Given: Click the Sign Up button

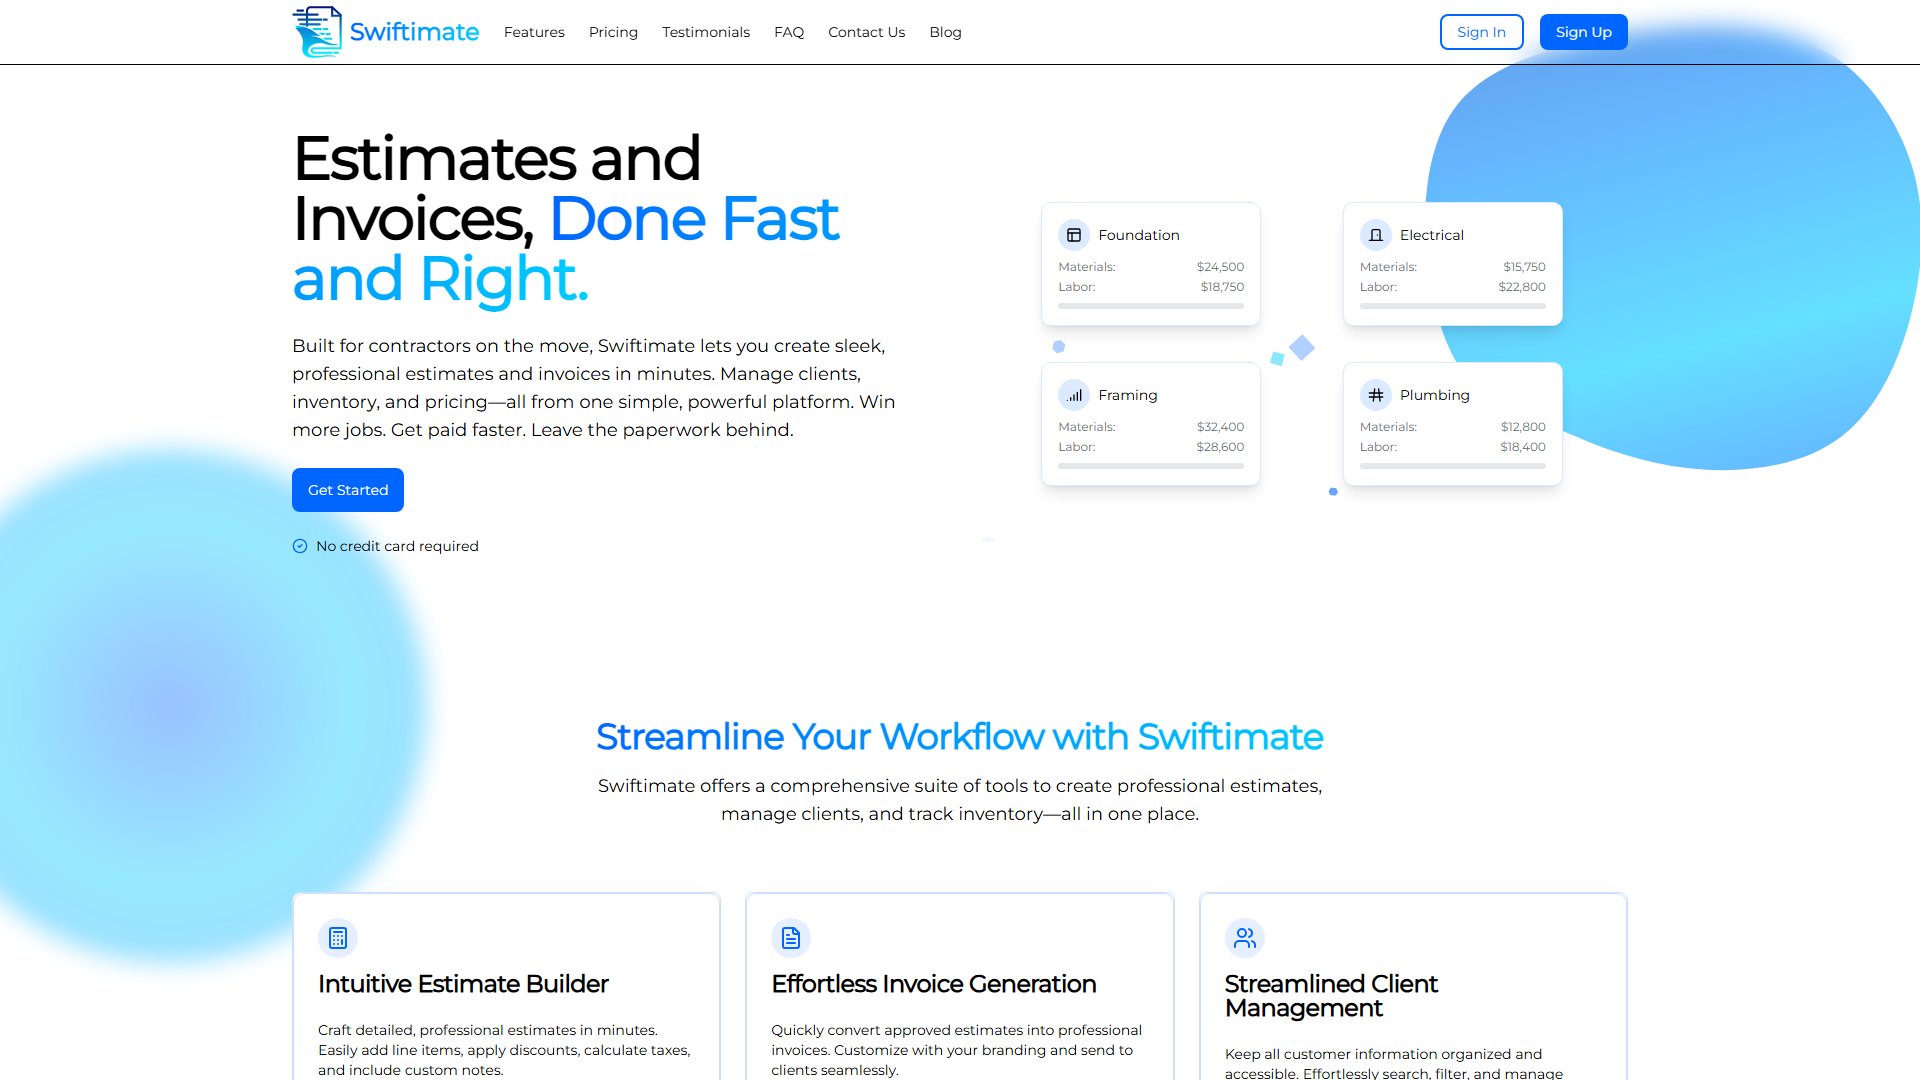Looking at the screenshot, I should [x=1584, y=32].
